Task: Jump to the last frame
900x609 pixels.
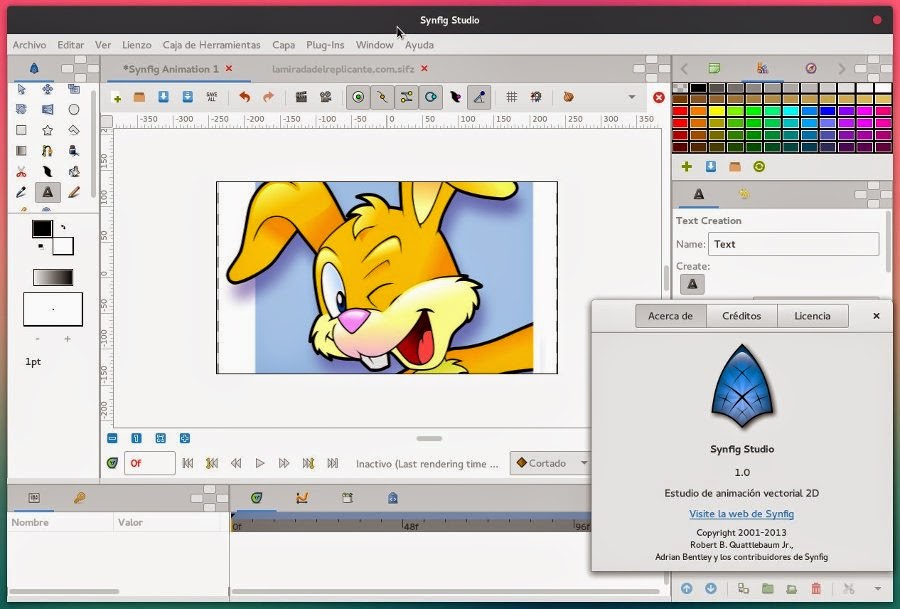Action: click(x=332, y=463)
